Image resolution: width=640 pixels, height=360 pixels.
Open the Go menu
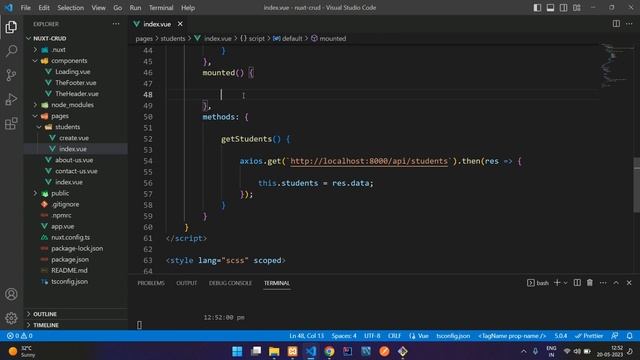118,8
